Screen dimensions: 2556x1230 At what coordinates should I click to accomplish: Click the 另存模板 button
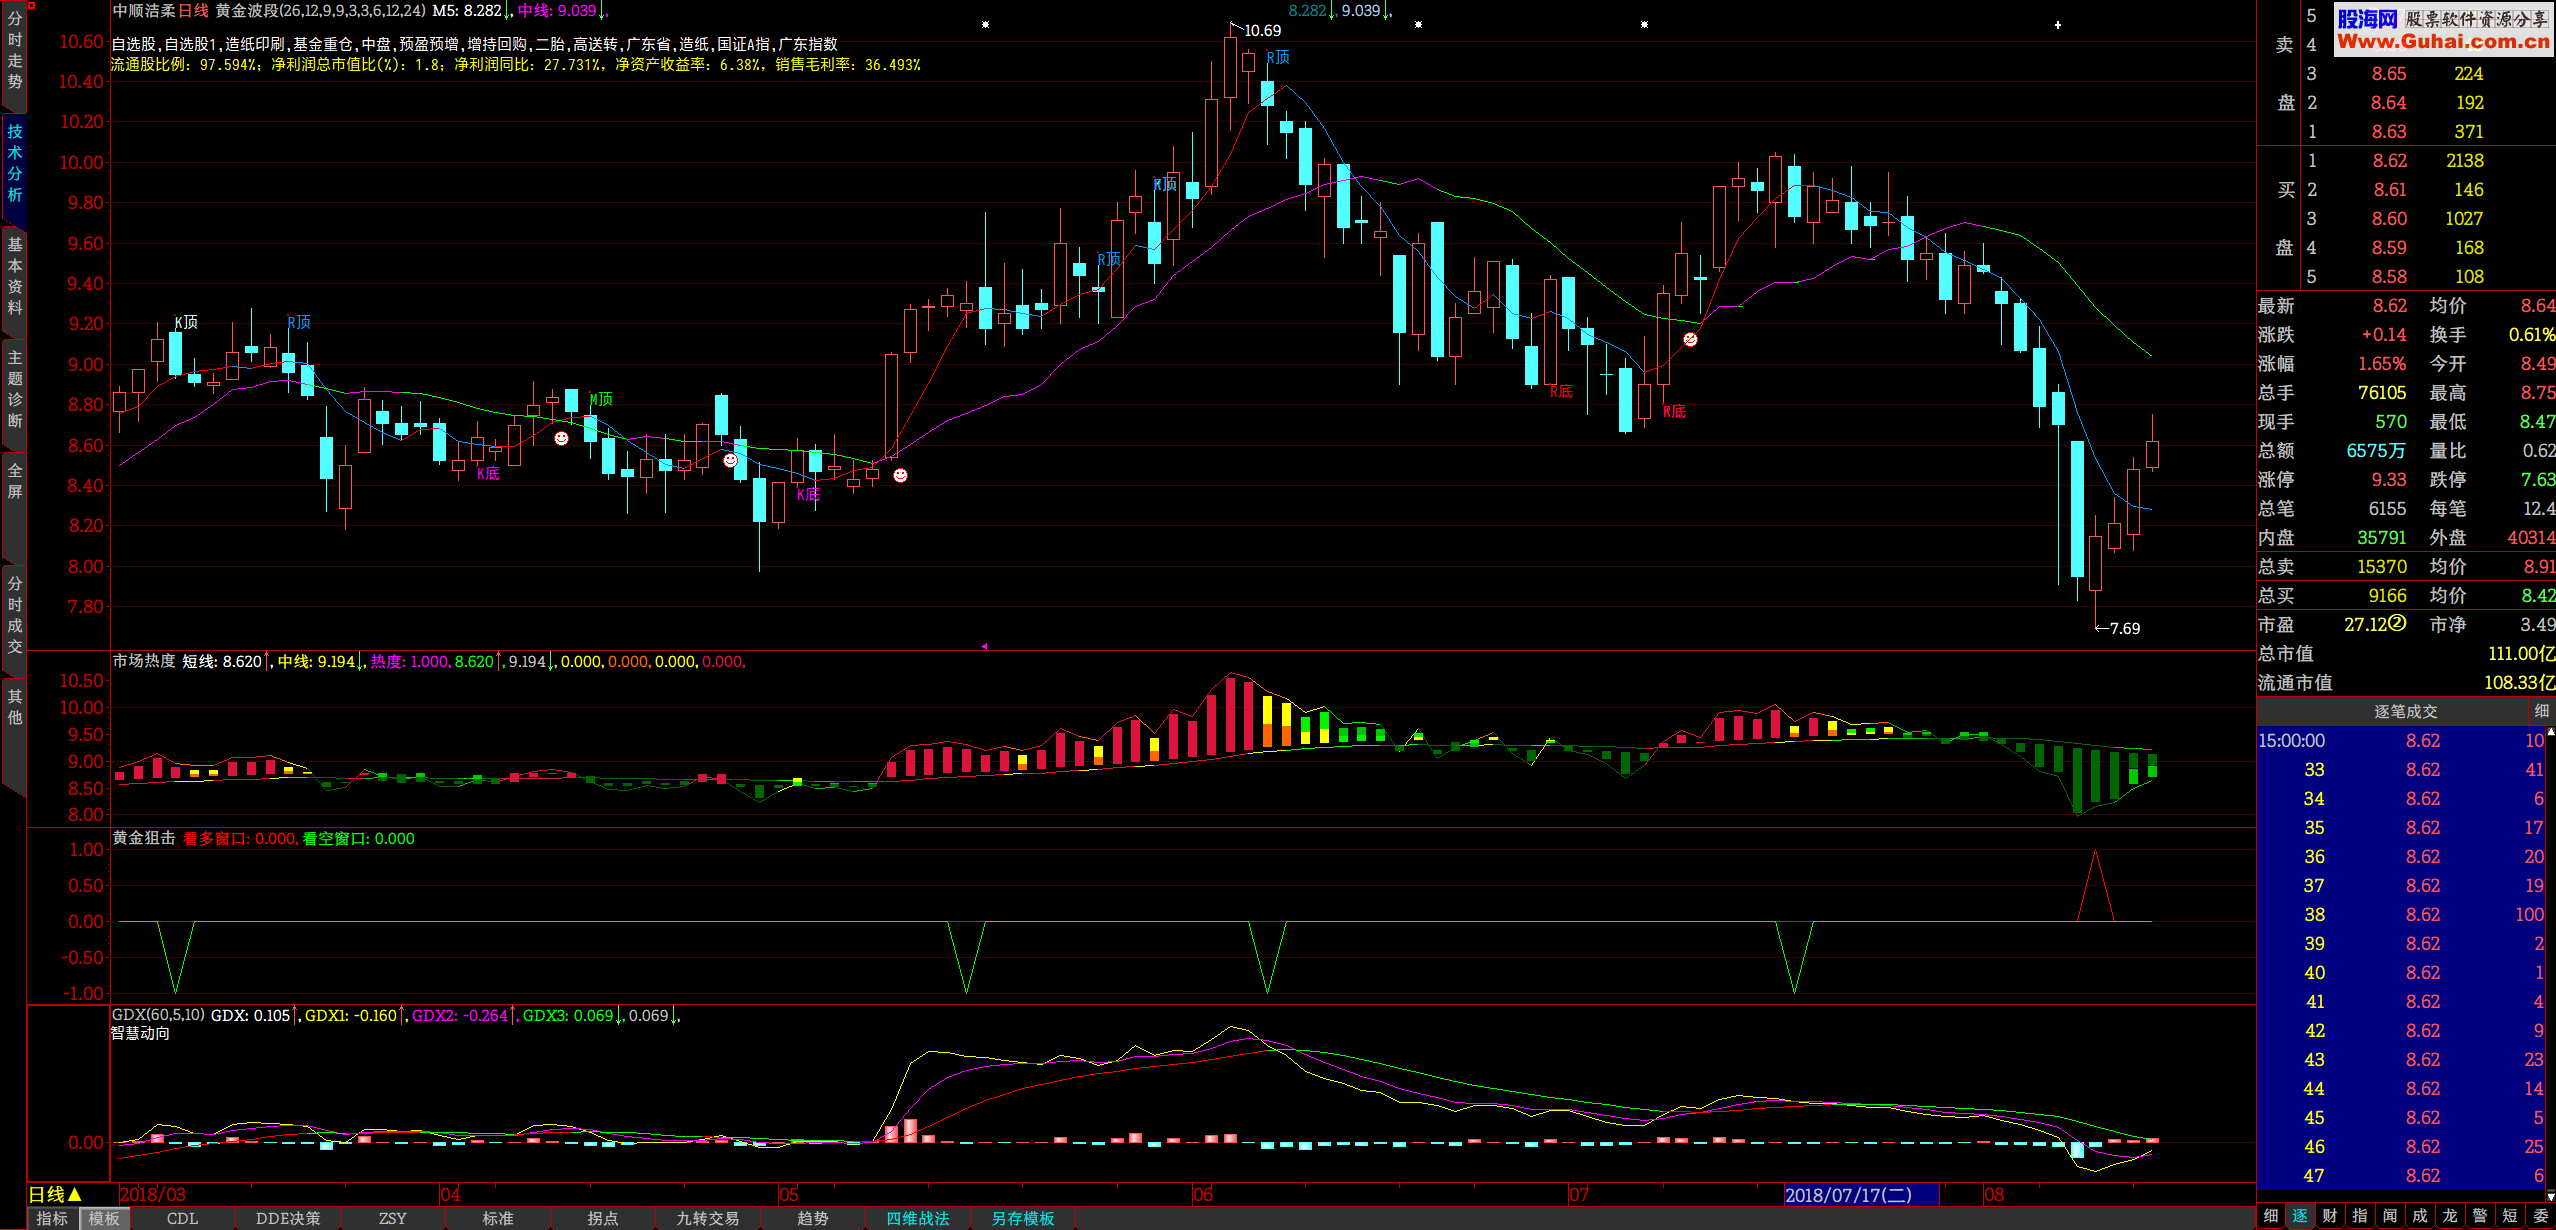(x=1022, y=1218)
